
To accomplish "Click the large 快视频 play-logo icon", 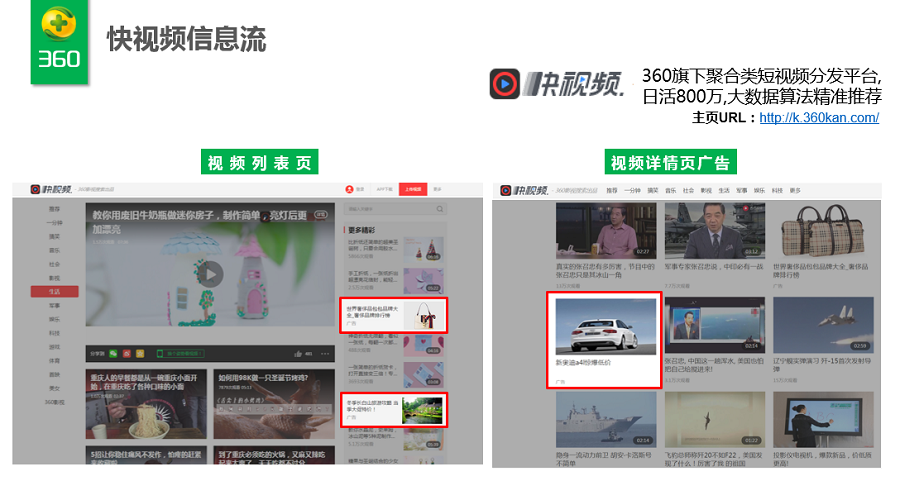I will 505,84.
